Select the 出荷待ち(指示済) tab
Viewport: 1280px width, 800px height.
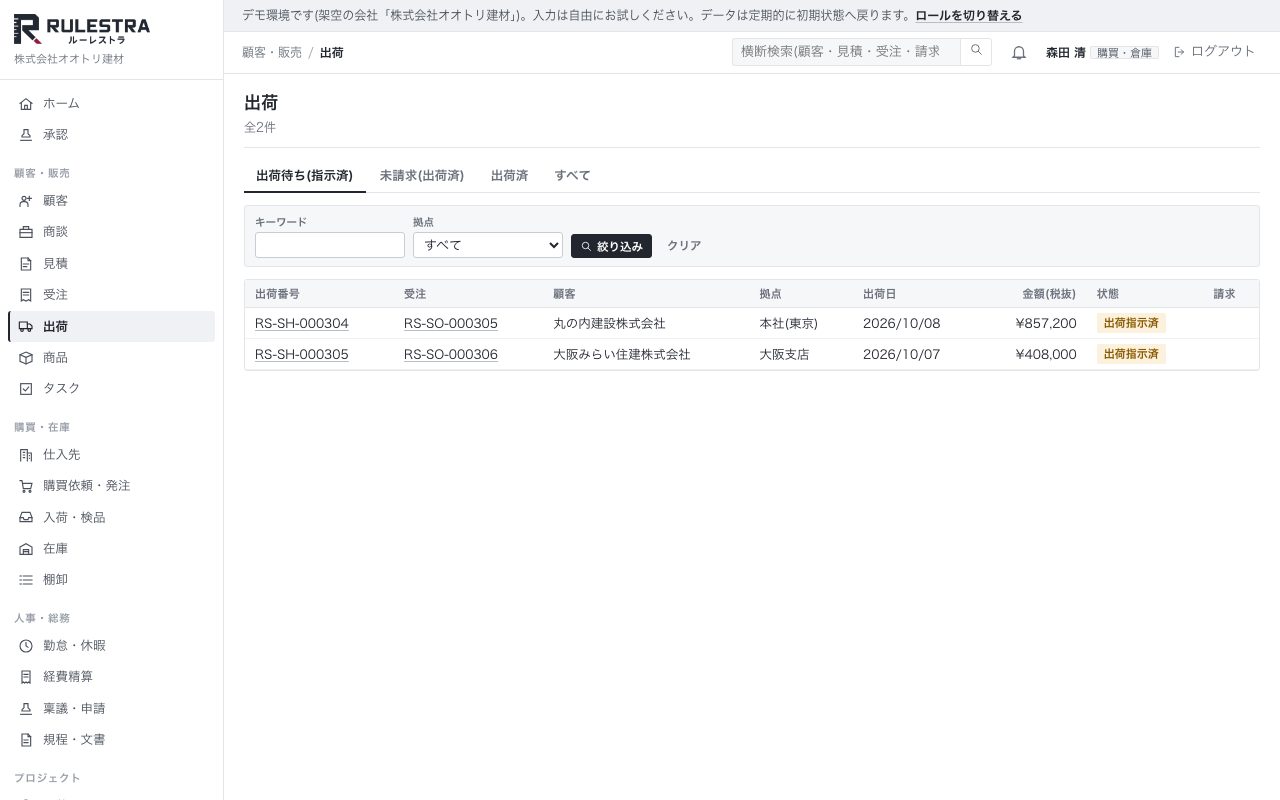point(304,175)
